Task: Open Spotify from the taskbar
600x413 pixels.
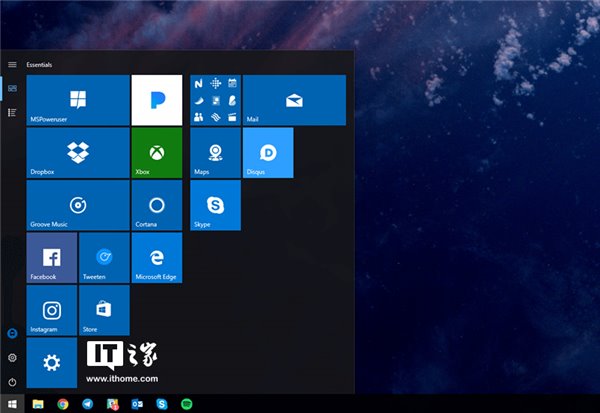Action: 186,404
